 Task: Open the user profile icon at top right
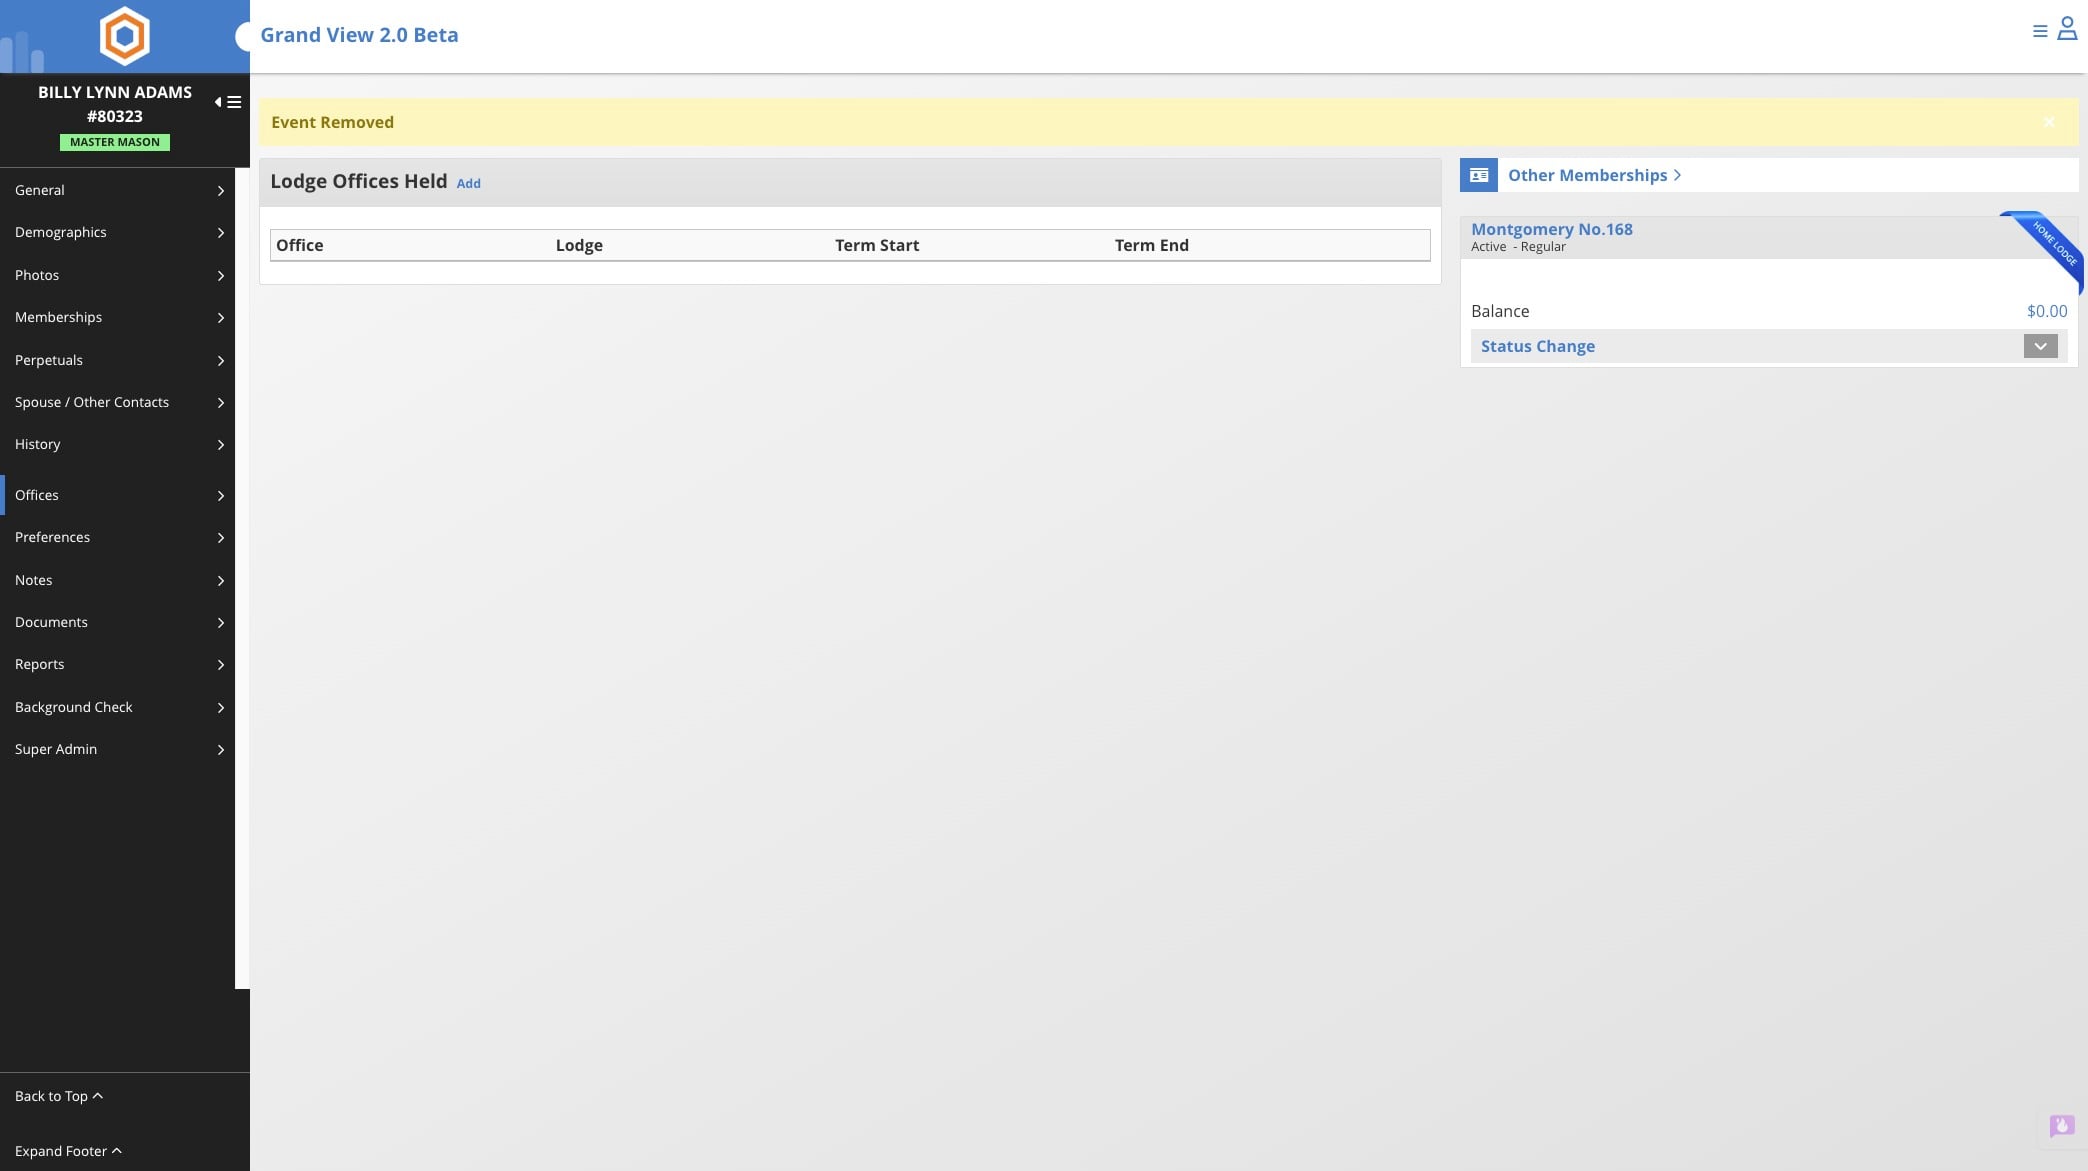click(2067, 29)
